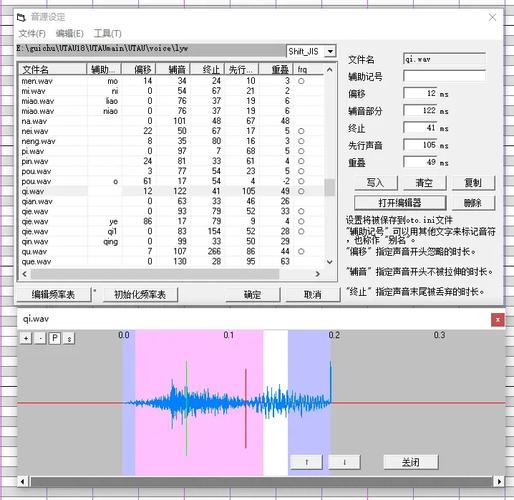Open the 工具(T) menu
The width and height of the screenshot is (514, 500).
pyautogui.click(x=107, y=33)
